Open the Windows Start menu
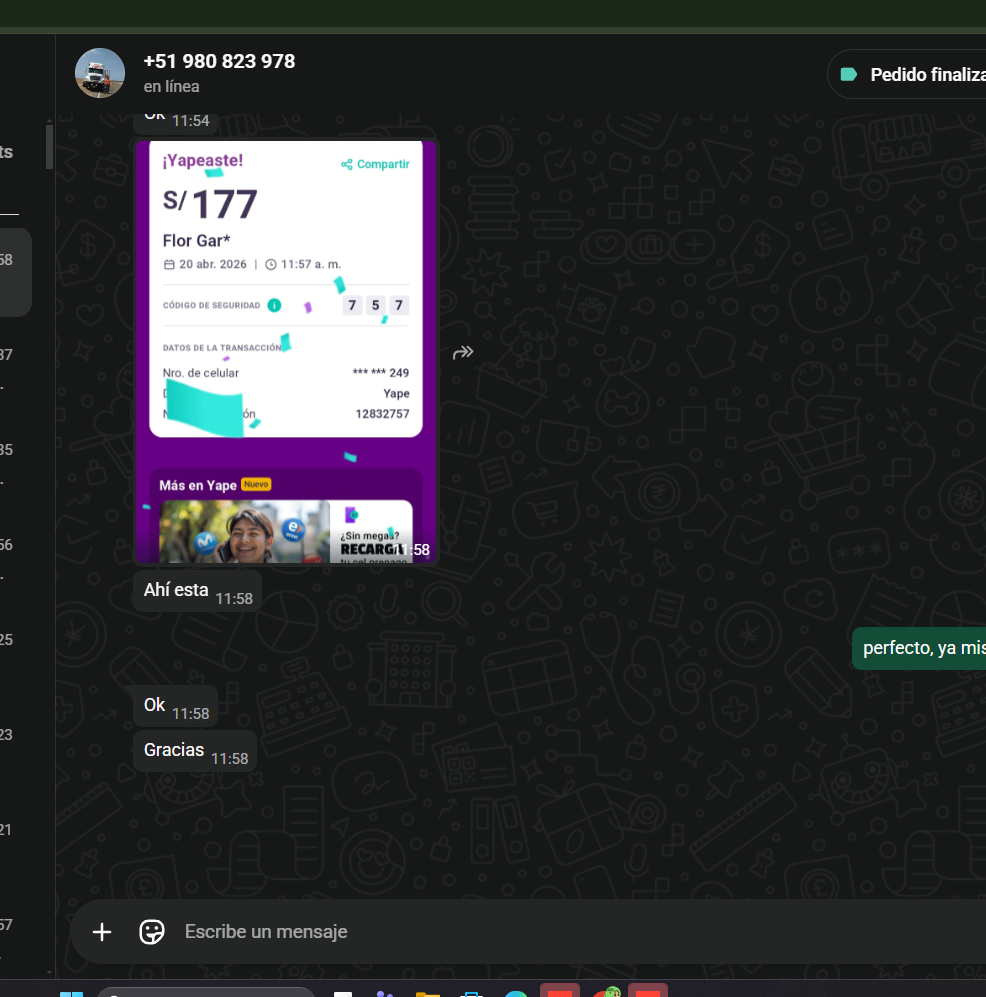986x997 pixels. click(x=71, y=993)
